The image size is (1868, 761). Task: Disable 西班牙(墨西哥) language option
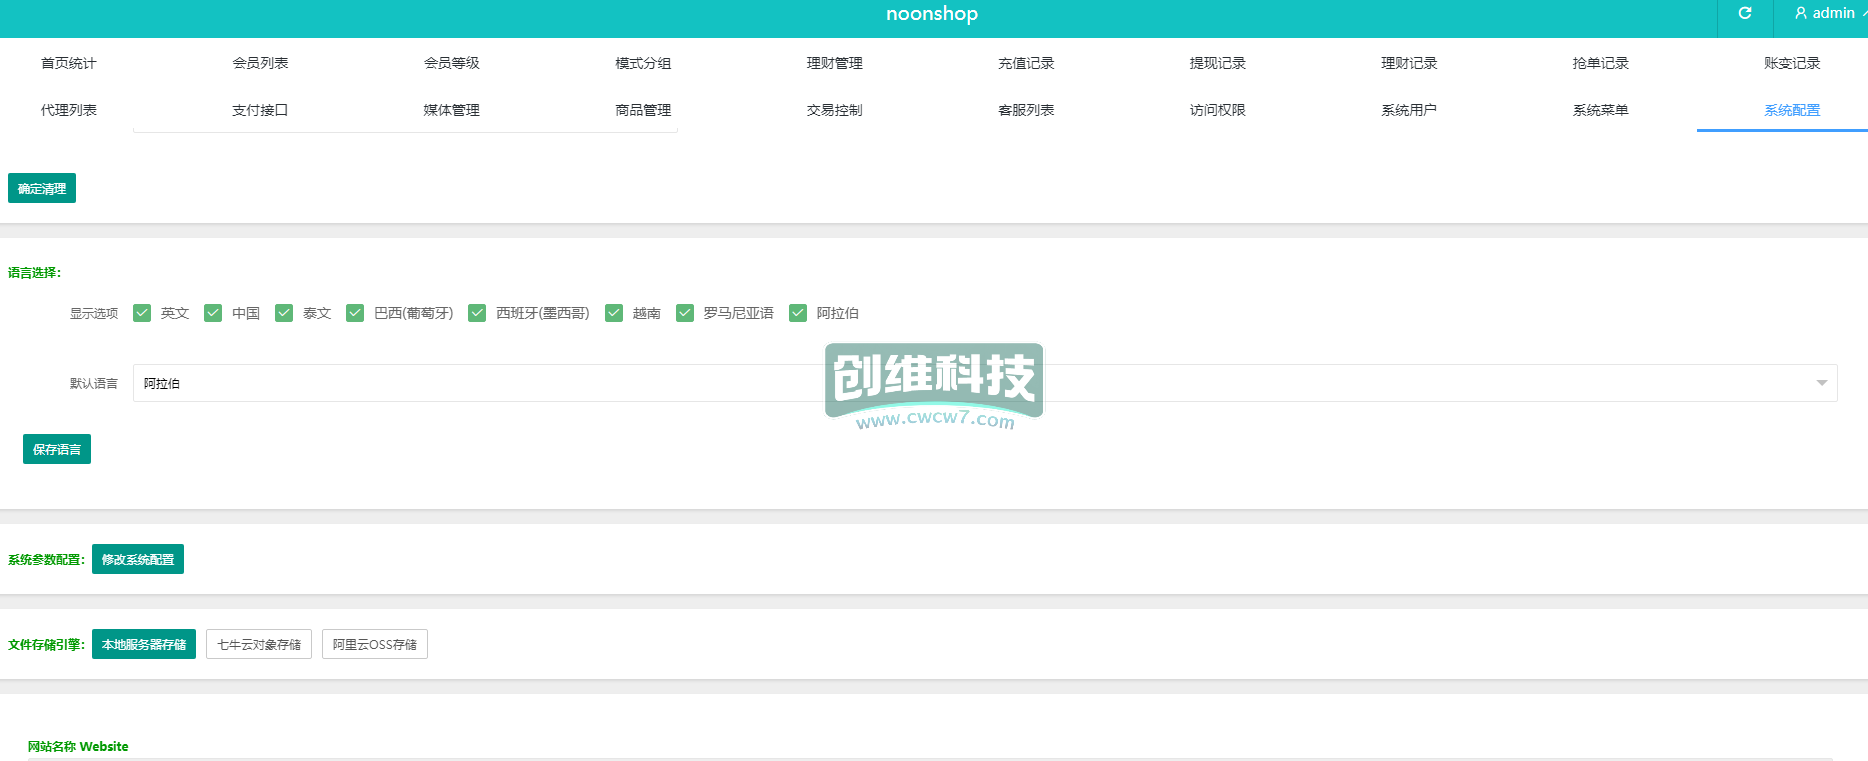coord(477,313)
